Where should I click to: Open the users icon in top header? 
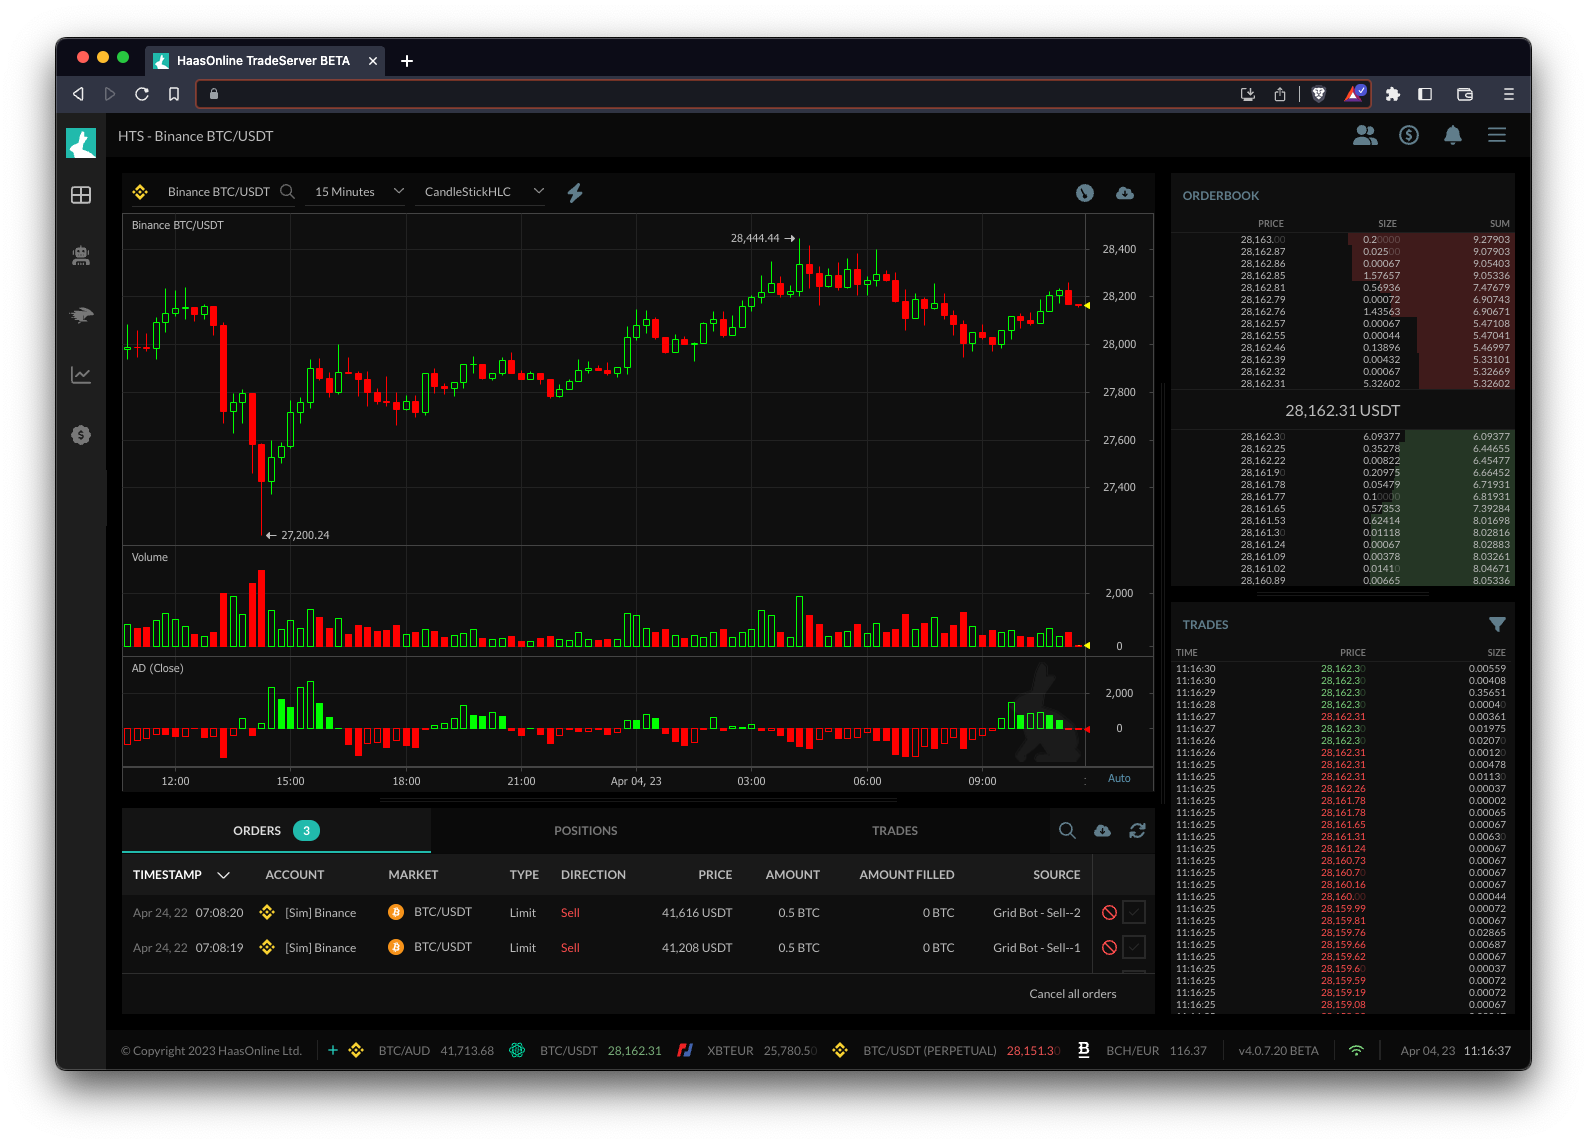click(1365, 135)
